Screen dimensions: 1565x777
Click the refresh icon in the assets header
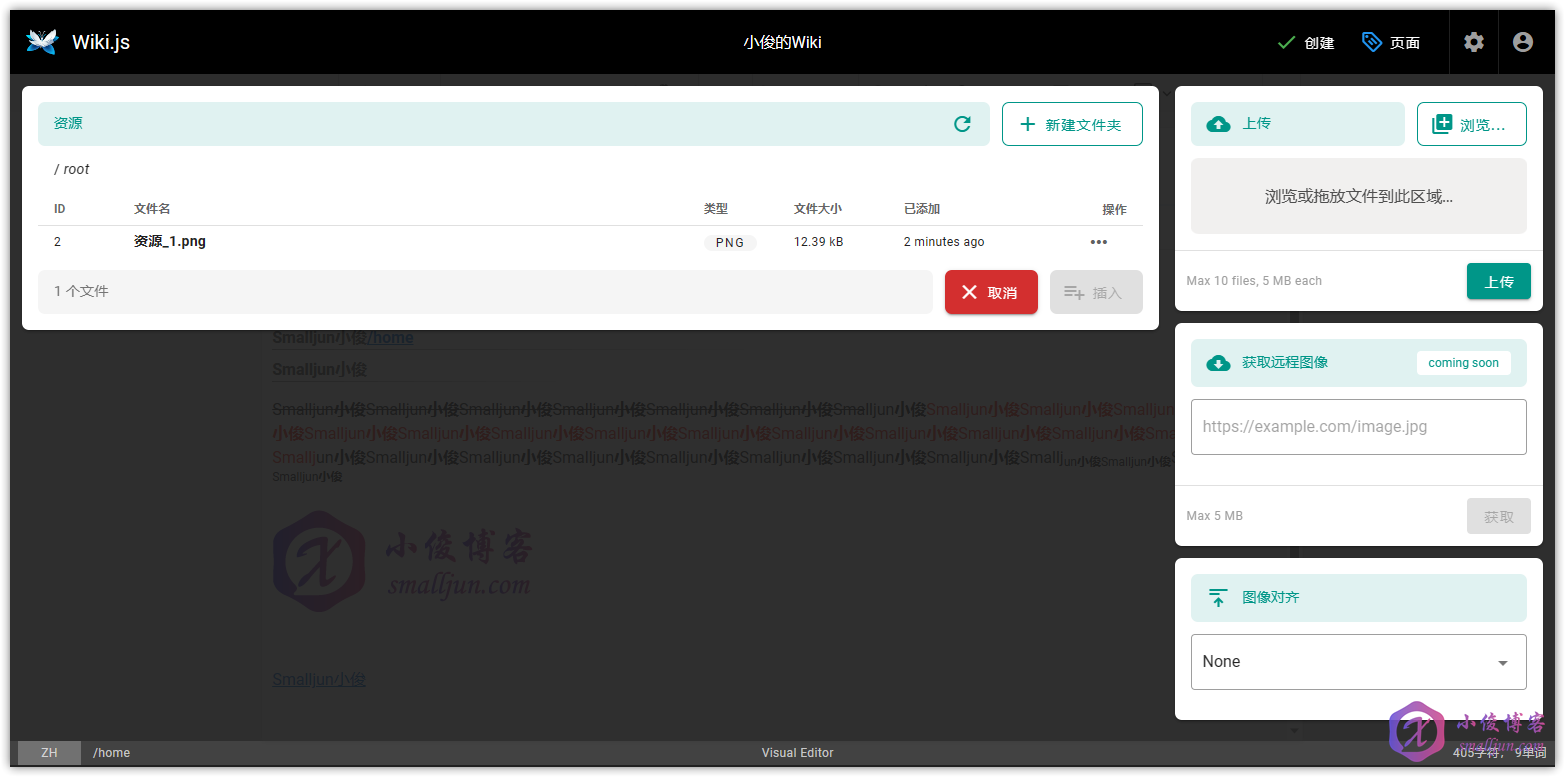962,124
